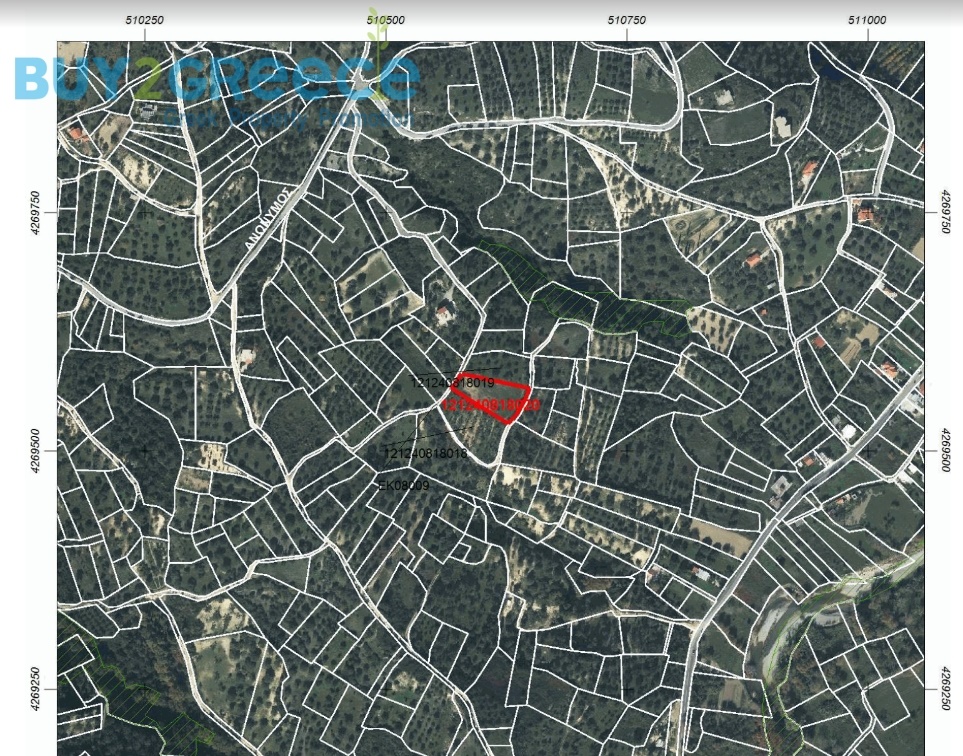Click the right-side 4269250 northing label
The height and width of the screenshot is (756, 963).
click(x=945, y=690)
